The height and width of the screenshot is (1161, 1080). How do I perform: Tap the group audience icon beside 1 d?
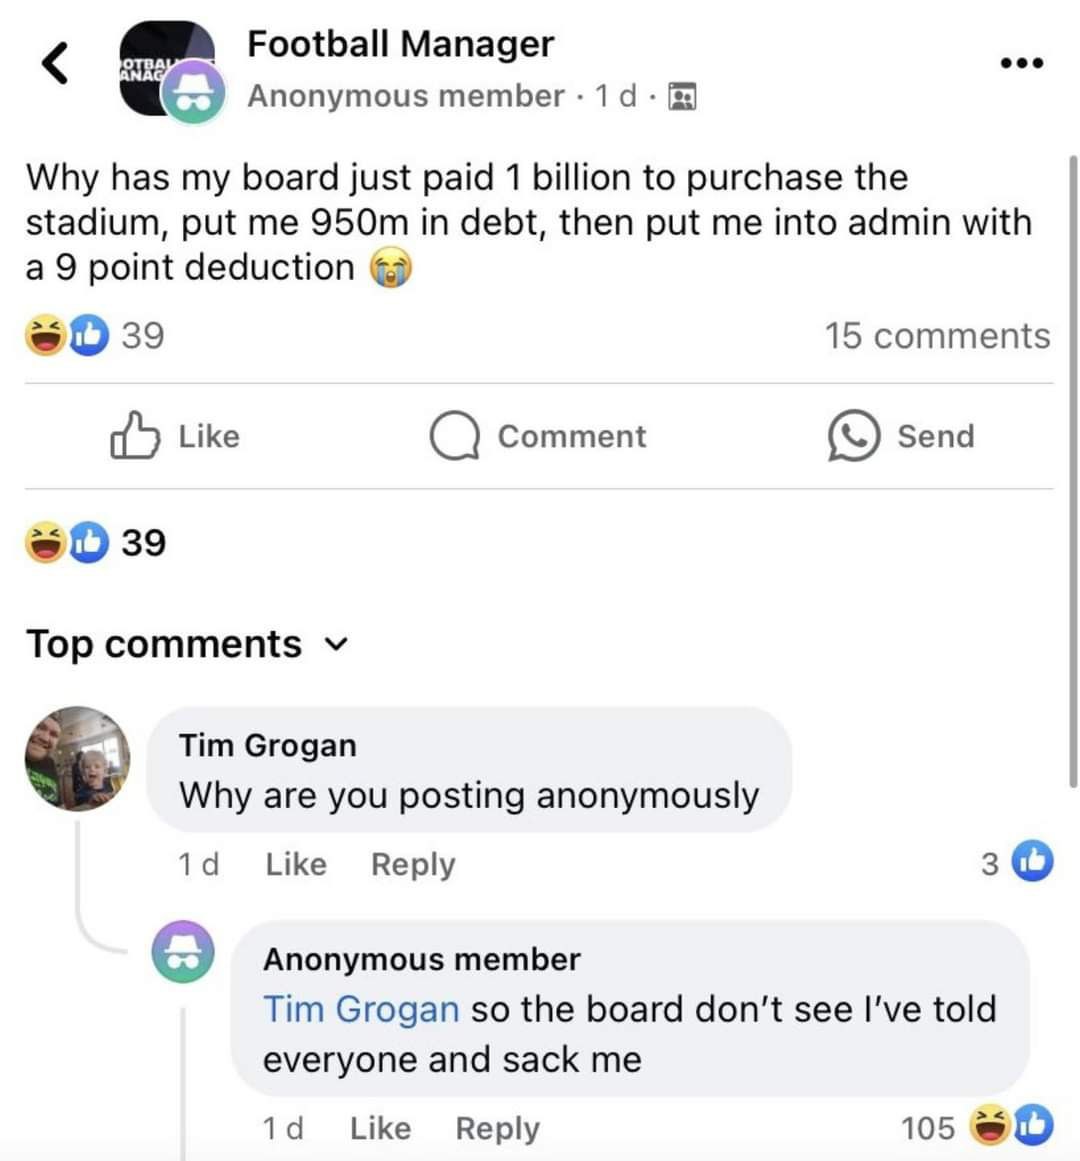point(682,96)
